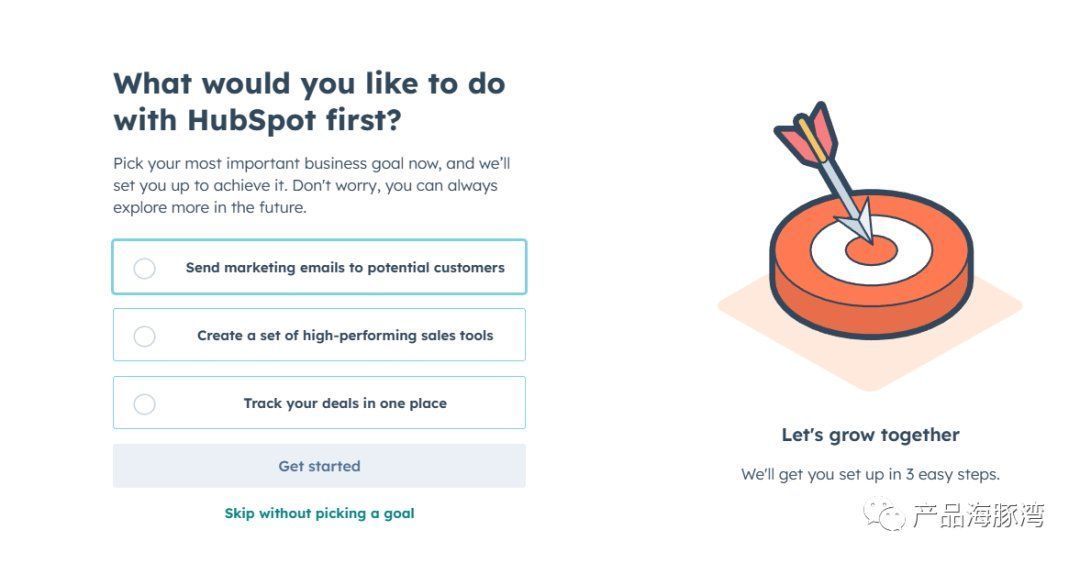Click the orange bullseye center of the target

click(871, 251)
